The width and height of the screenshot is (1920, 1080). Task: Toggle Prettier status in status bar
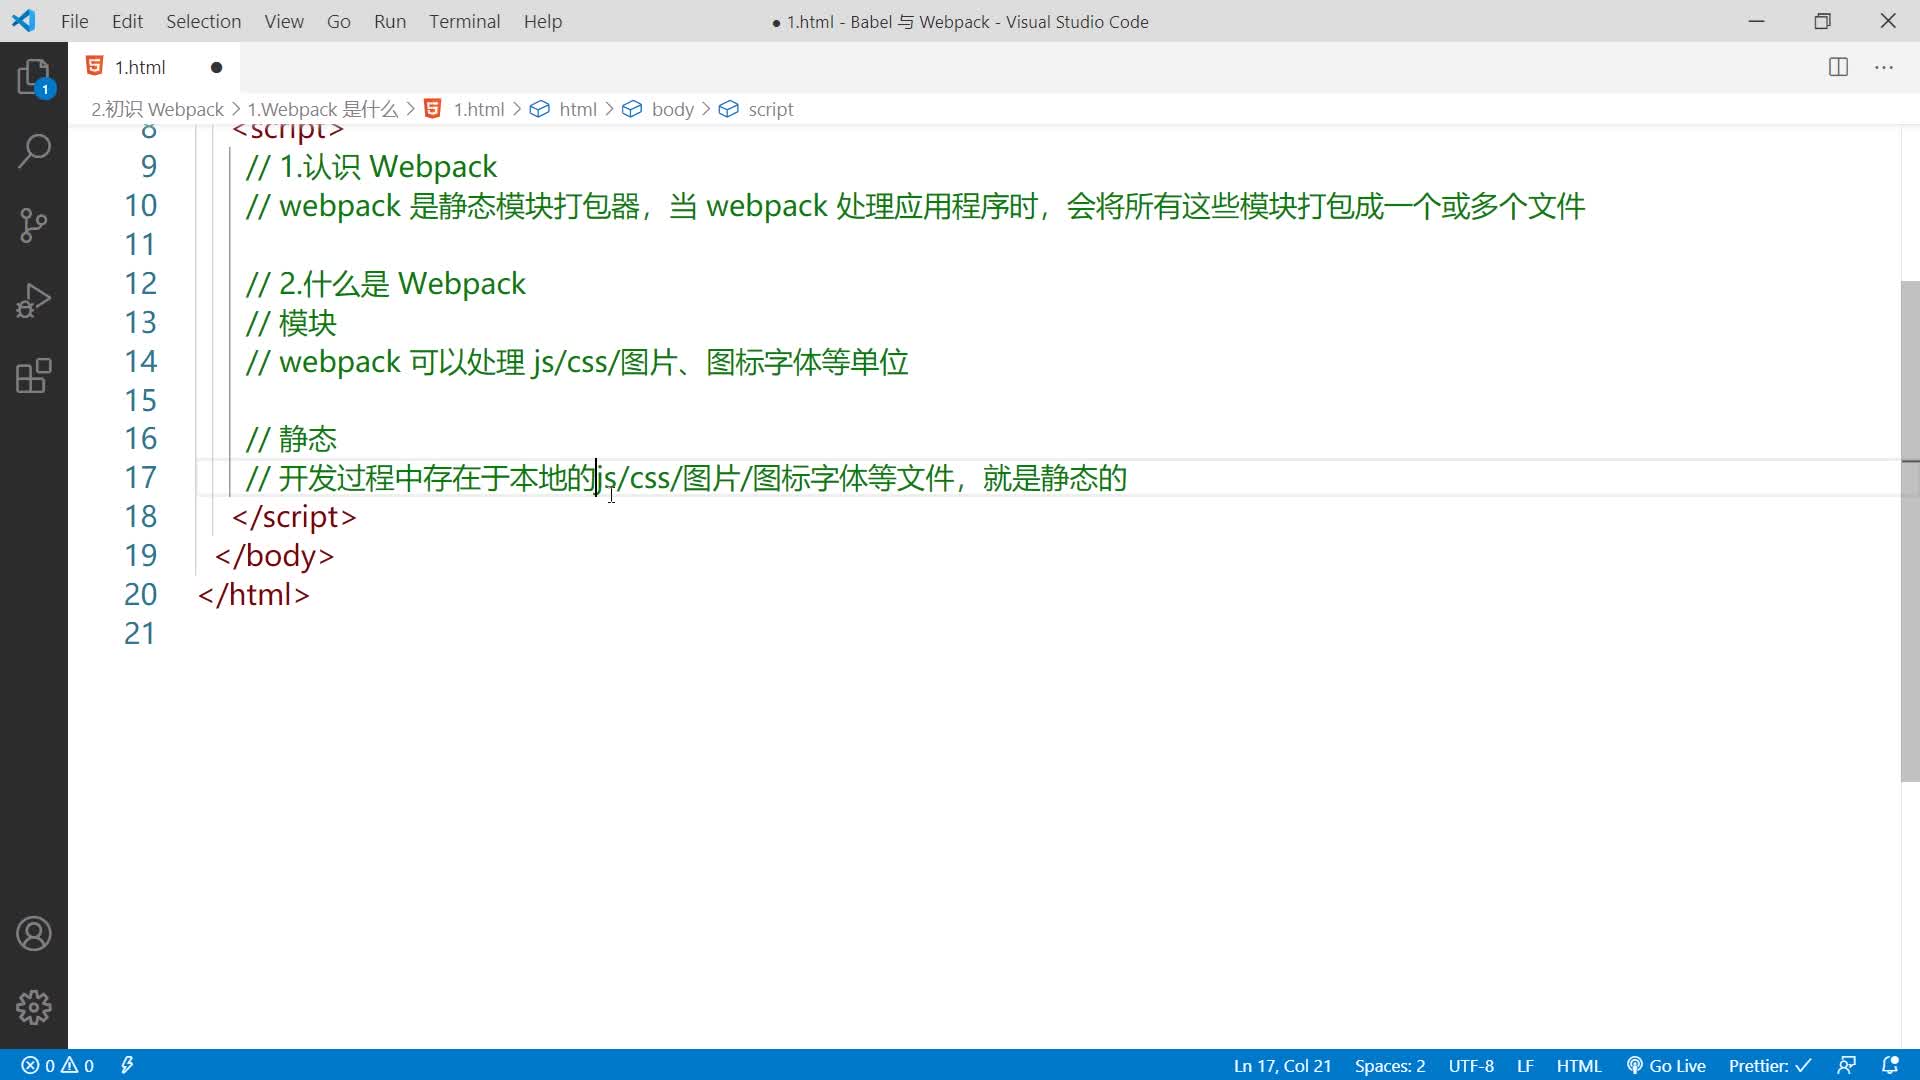click(x=1769, y=1065)
